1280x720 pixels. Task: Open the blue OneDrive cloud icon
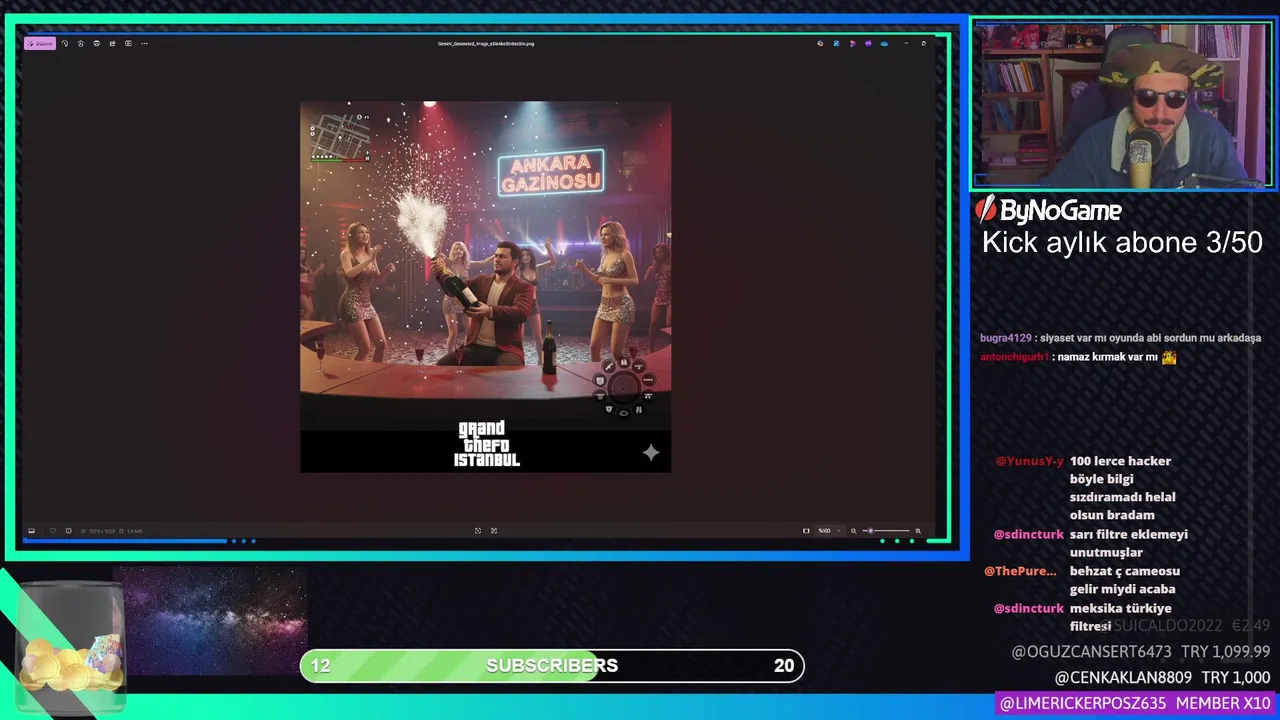coord(884,44)
